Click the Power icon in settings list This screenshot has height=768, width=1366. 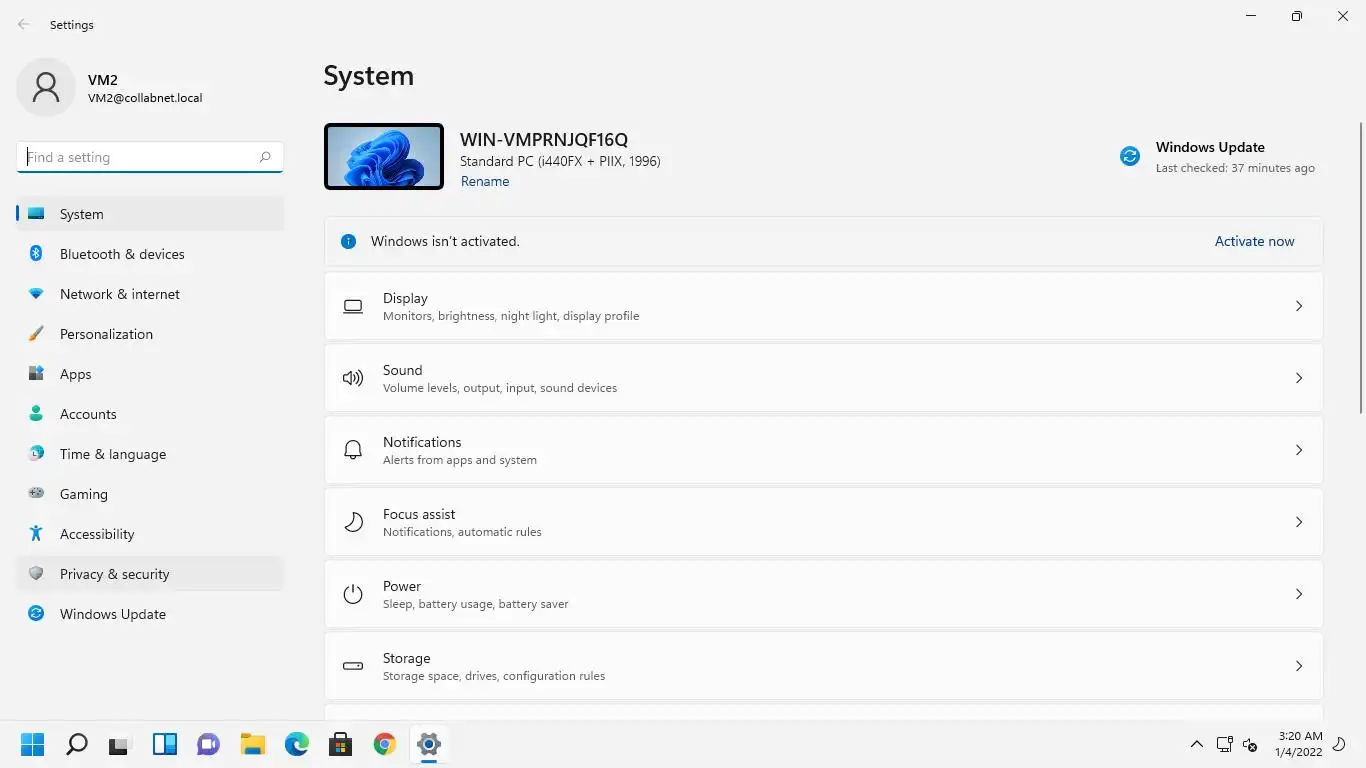point(353,594)
